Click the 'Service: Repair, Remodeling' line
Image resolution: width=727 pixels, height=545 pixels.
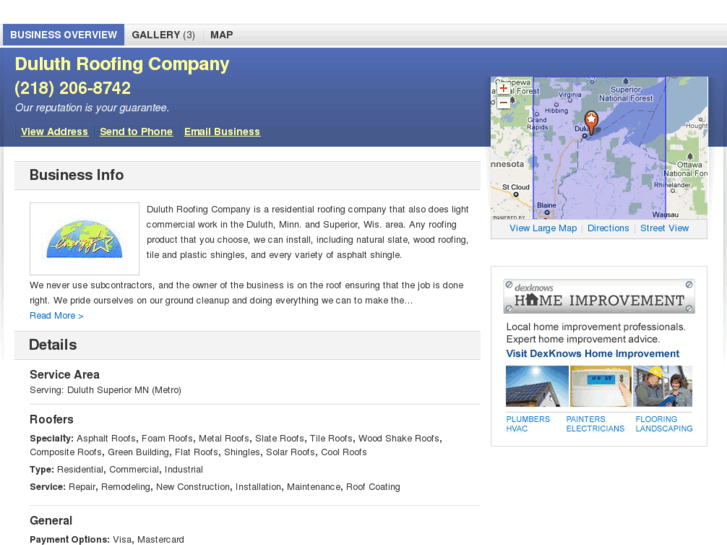(x=215, y=487)
